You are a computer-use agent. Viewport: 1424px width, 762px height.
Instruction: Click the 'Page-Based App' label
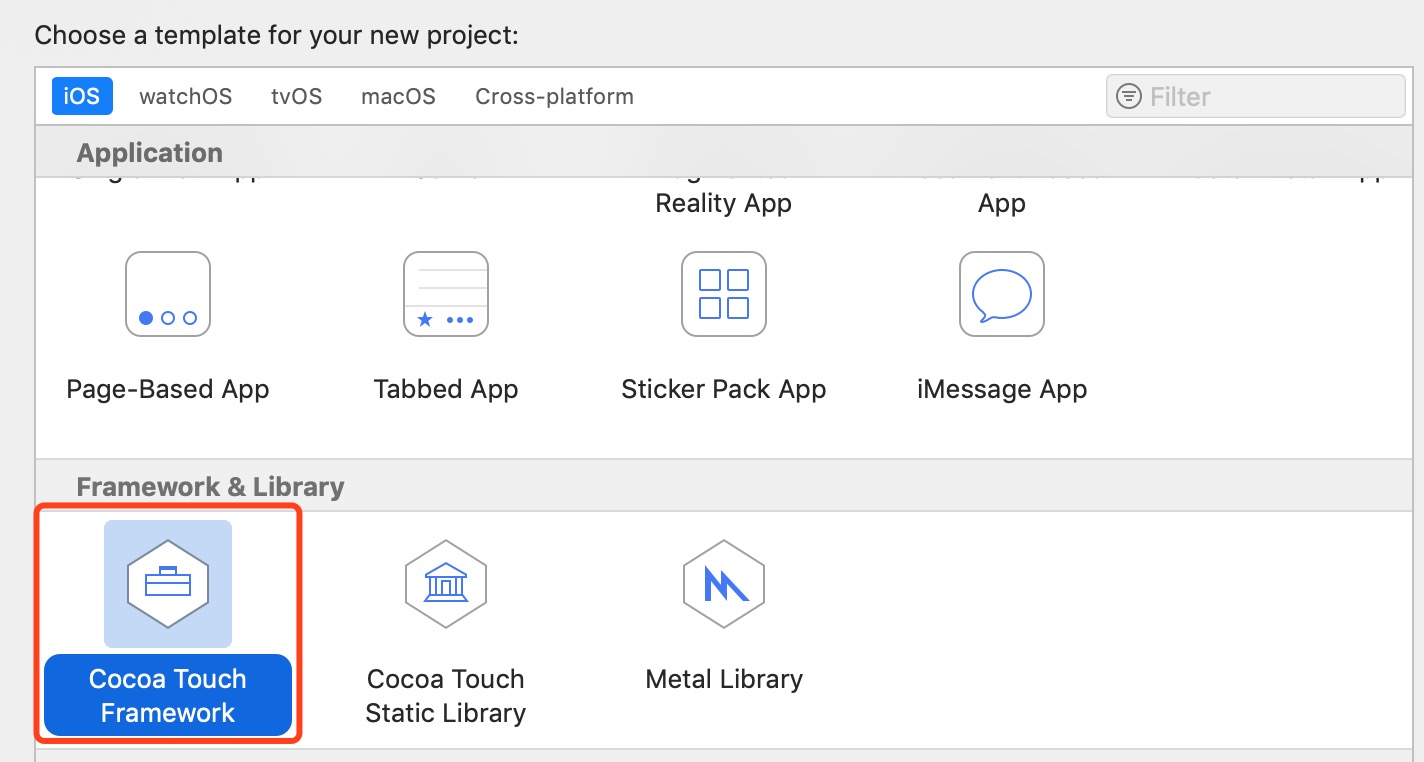click(x=168, y=389)
